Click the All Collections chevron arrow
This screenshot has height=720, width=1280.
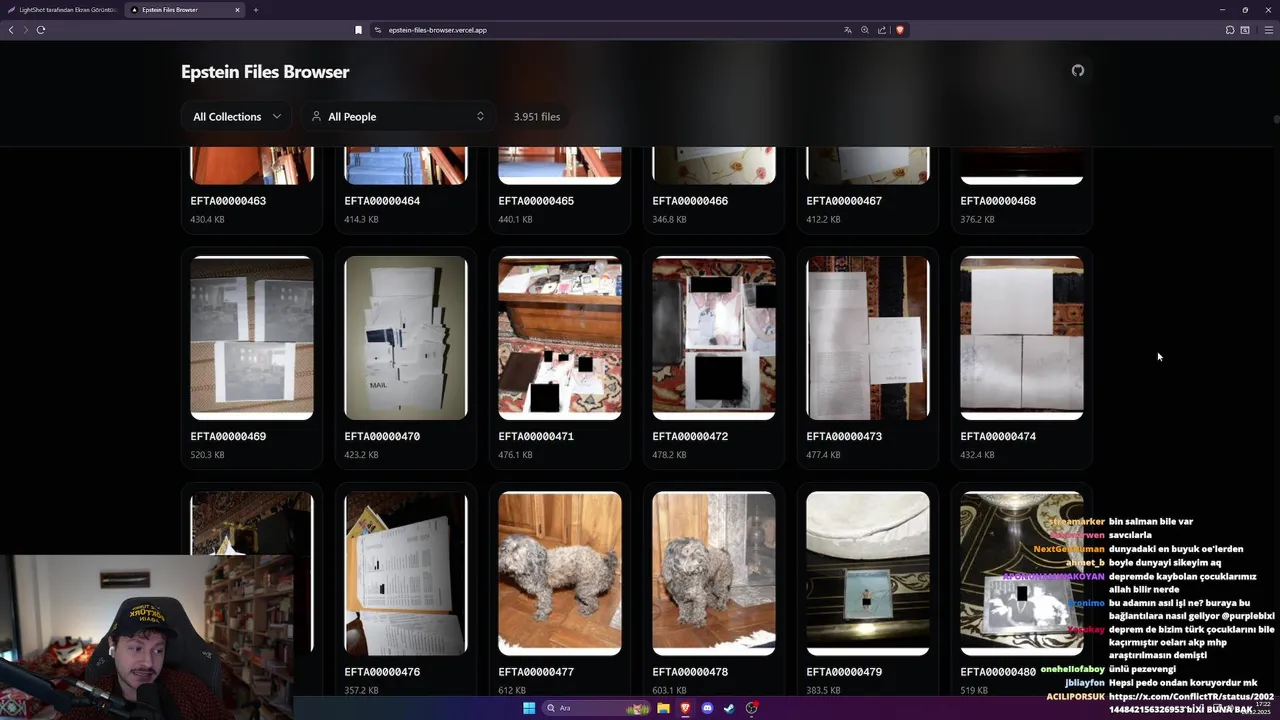click(x=276, y=117)
